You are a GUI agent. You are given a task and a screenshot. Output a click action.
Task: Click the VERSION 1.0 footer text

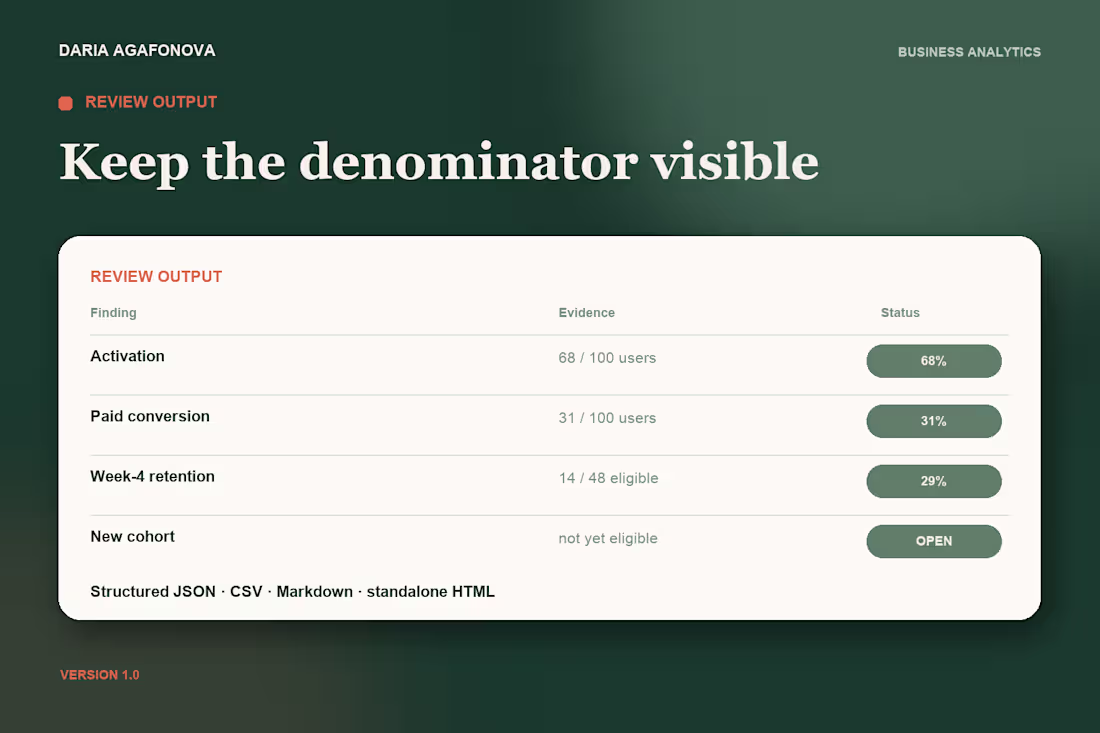[100, 675]
